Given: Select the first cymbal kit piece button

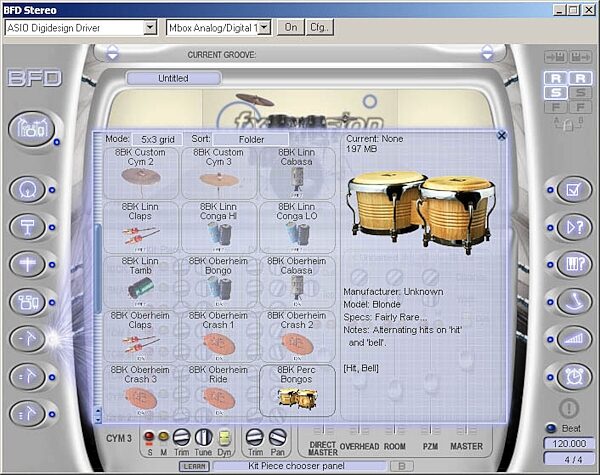Looking at the screenshot, I should coord(28,339).
